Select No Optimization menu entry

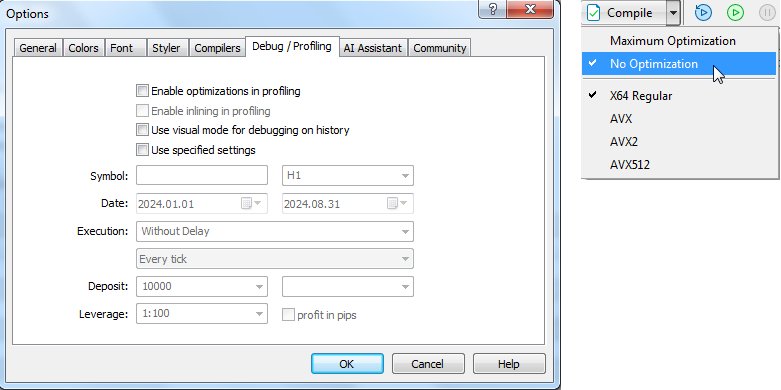click(x=679, y=64)
